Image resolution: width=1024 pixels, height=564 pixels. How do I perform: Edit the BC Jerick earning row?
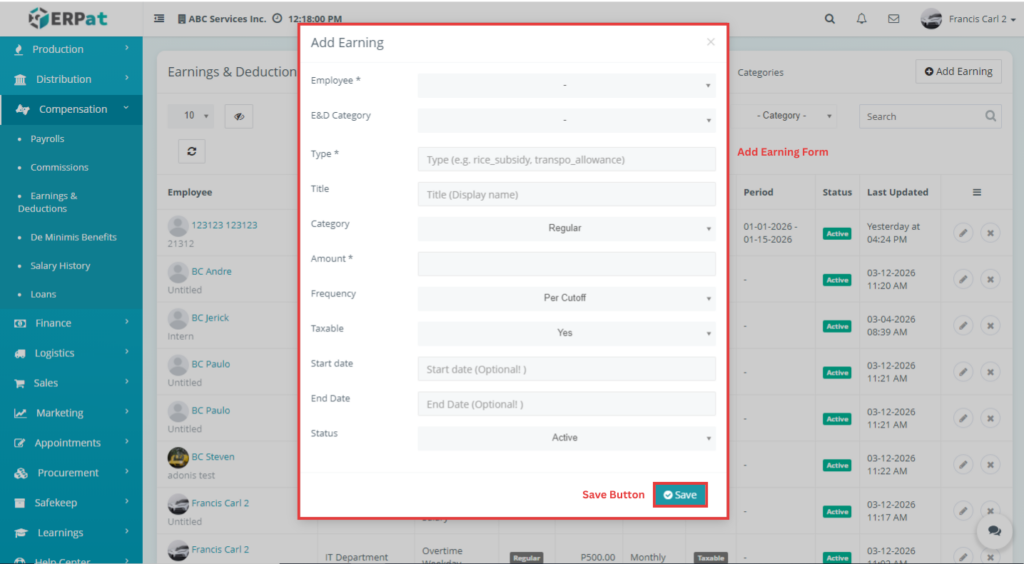coord(963,326)
